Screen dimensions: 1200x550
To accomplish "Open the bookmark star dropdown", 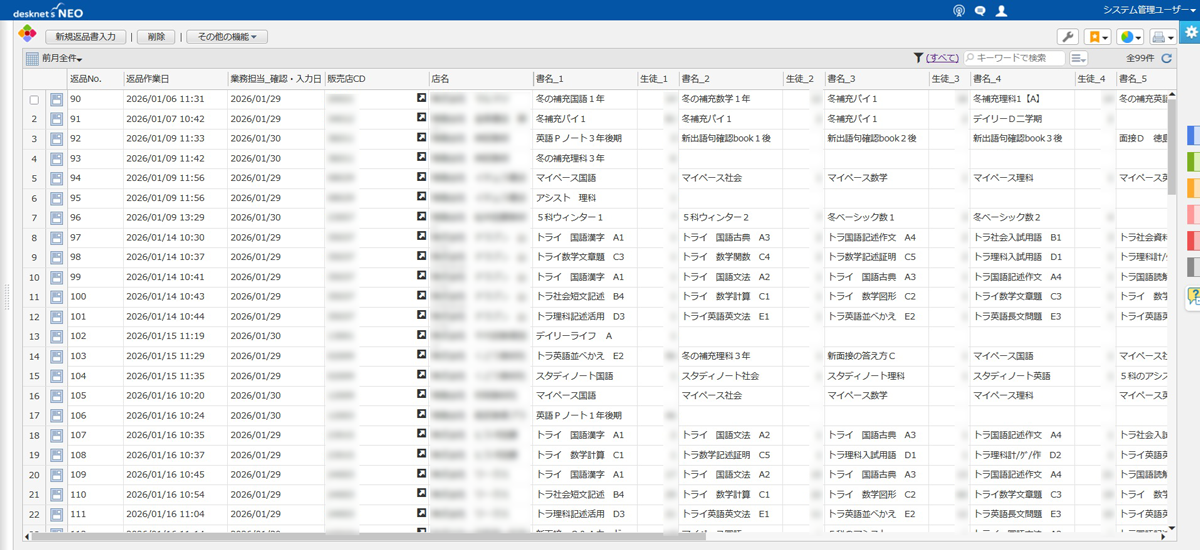I will tap(1097, 37).
